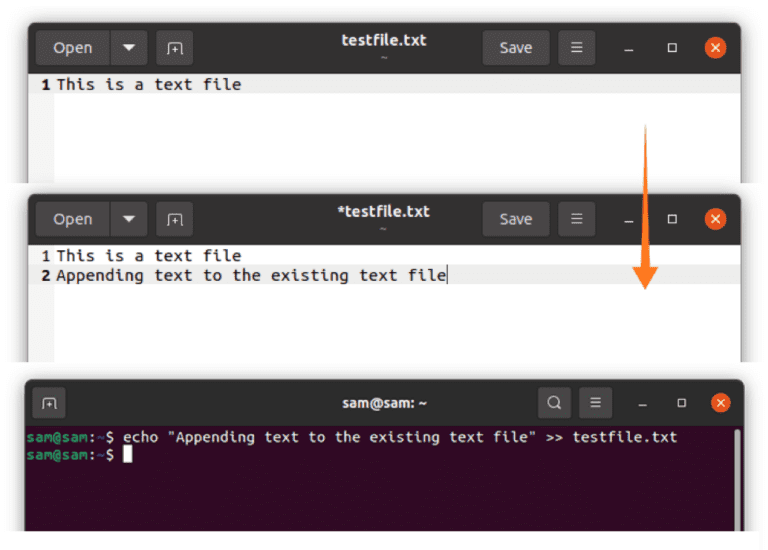Save the top testfile.txt document
Screen dimensions: 768x550
[516, 48]
